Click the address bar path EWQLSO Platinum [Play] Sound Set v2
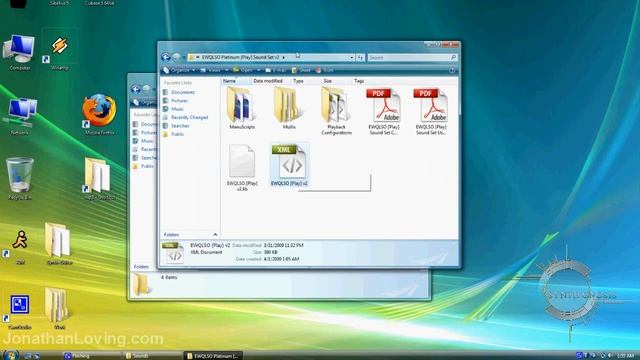The height and width of the screenshot is (360, 640). point(240,58)
